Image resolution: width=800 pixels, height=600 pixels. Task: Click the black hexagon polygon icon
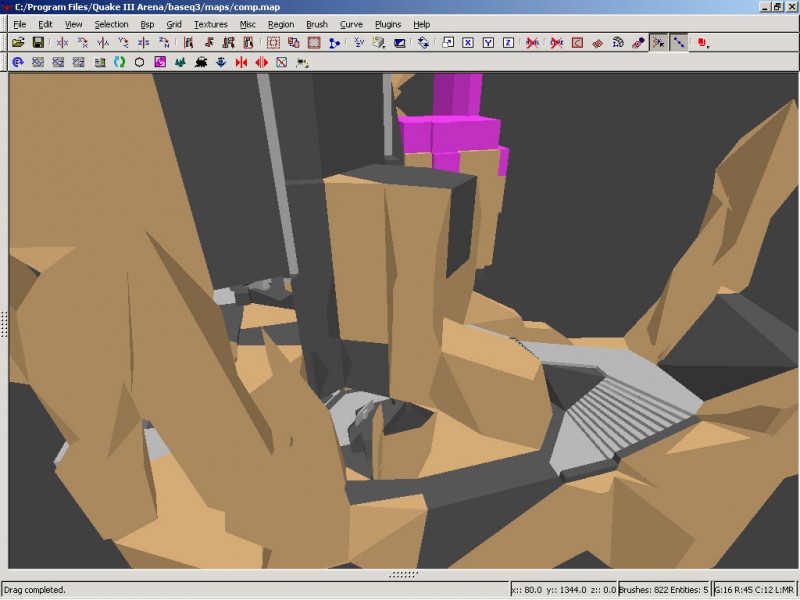(139, 62)
